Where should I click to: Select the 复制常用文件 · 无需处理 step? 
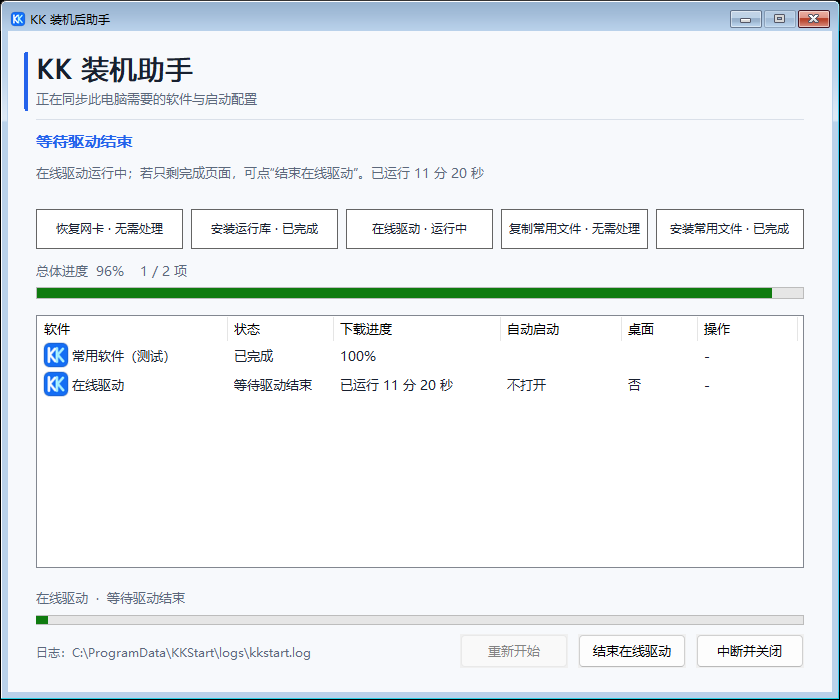(574, 229)
